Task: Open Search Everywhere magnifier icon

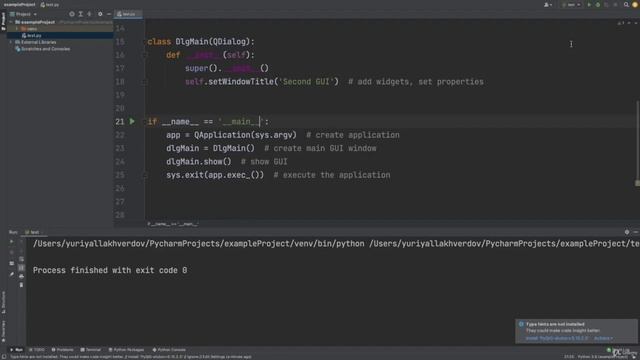Action: [x=626, y=4]
